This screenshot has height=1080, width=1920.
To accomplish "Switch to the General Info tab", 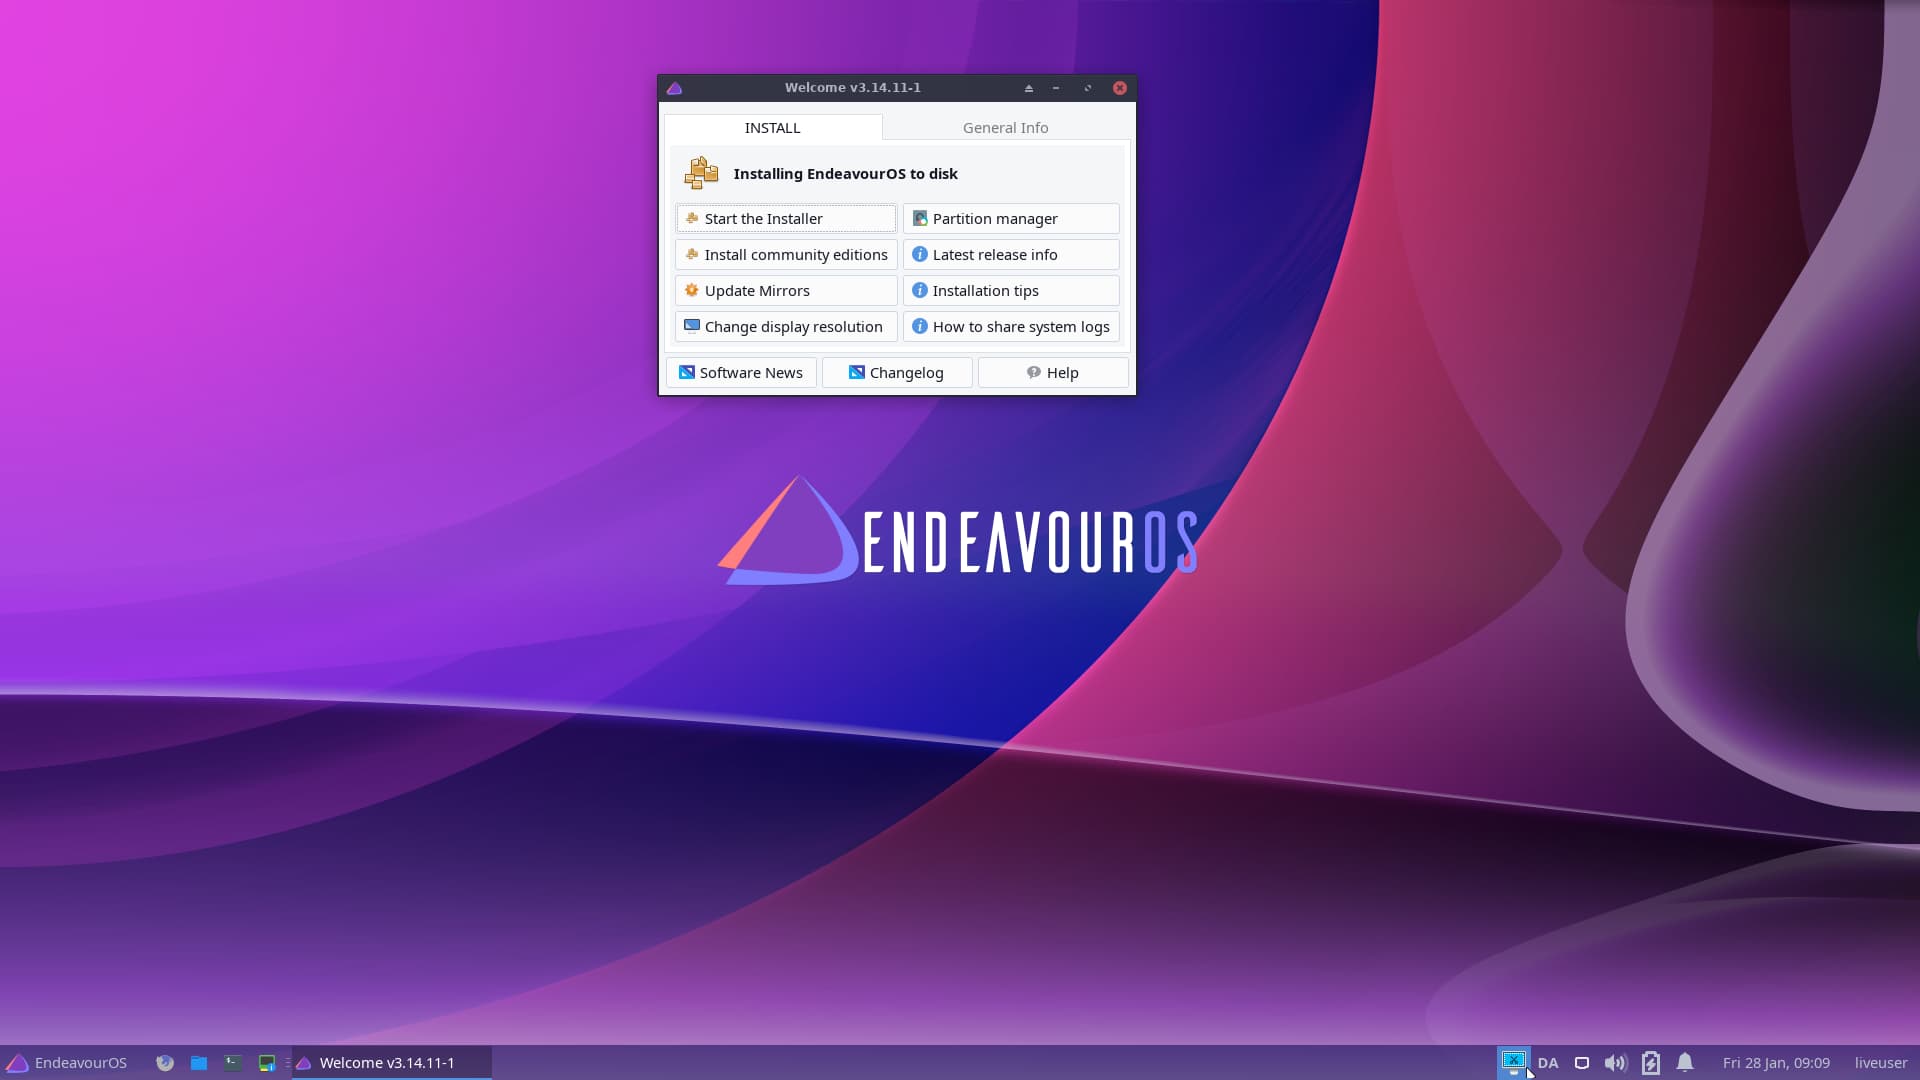I will pyautogui.click(x=1005, y=127).
